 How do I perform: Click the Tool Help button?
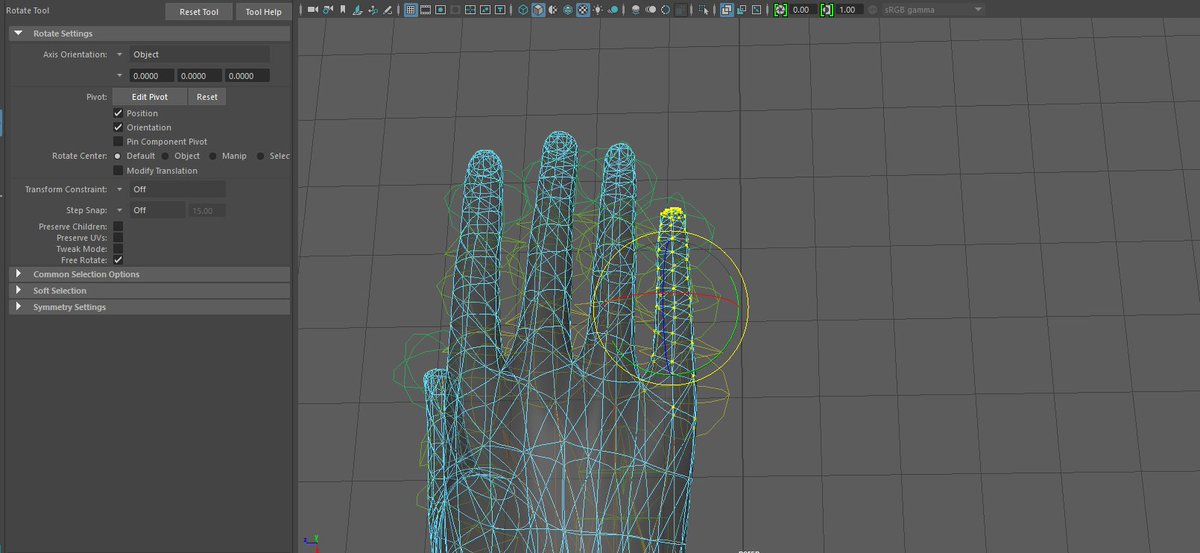(x=264, y=11)
